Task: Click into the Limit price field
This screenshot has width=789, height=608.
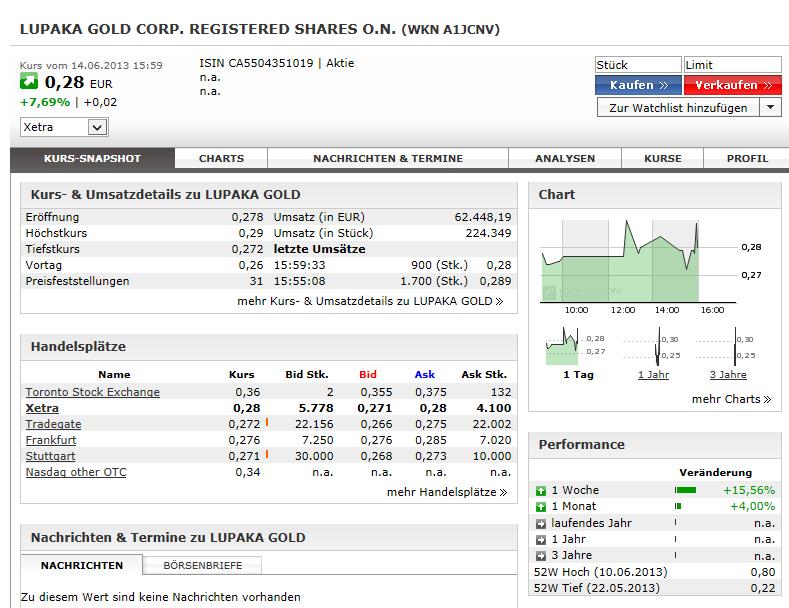Action: (x=732, y=65)
